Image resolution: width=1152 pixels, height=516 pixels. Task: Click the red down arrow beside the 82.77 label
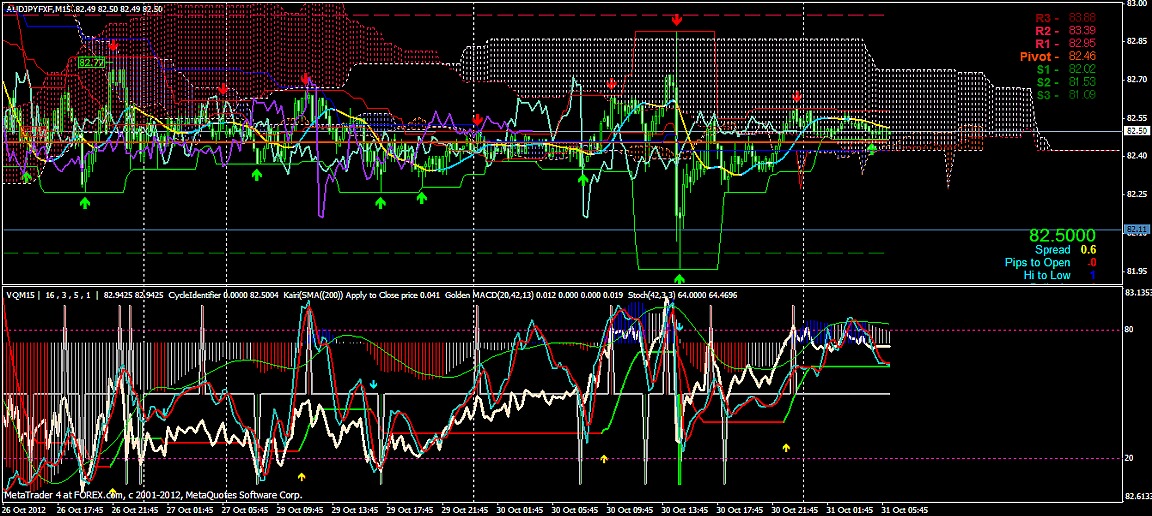click(x=113, y=46)
